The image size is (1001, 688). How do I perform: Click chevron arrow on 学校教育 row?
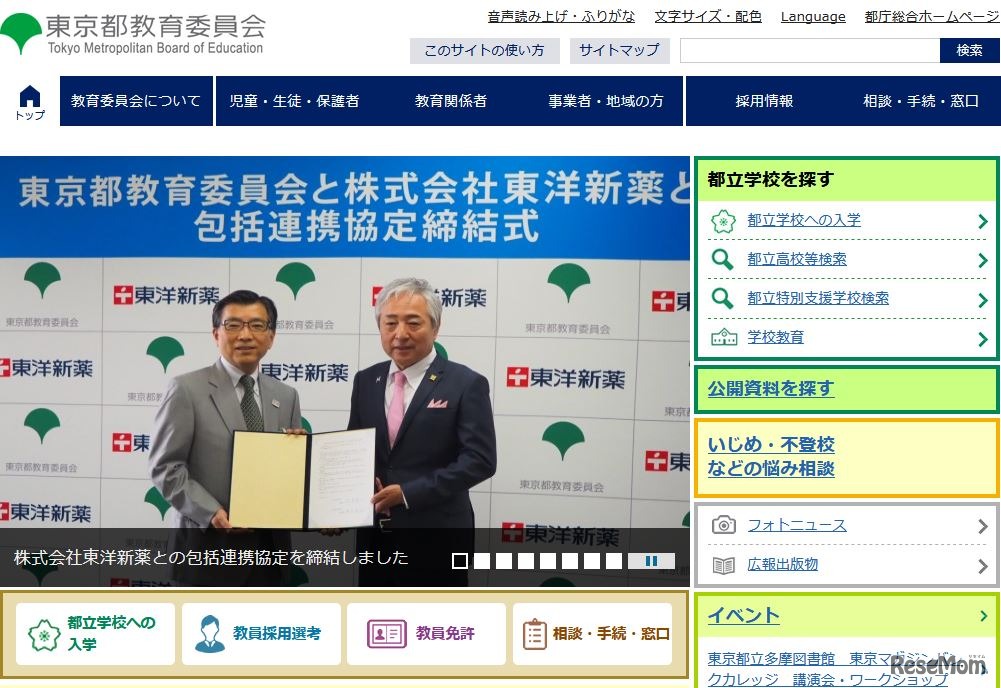tap(983, 340)
